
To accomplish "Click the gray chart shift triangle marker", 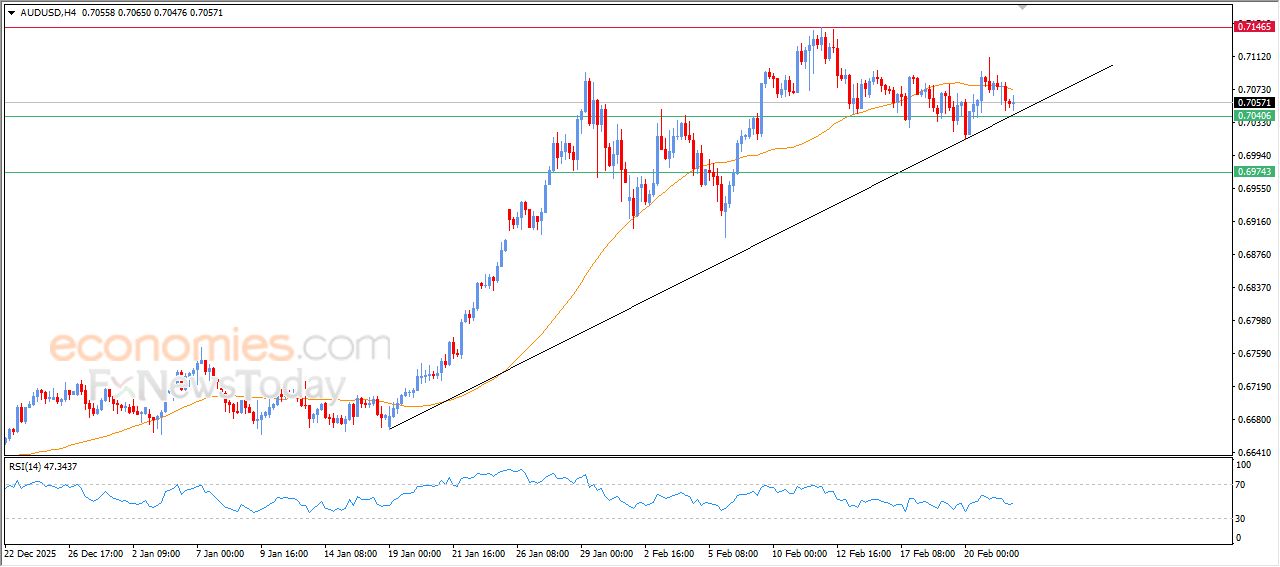I will coord(1022,6).
